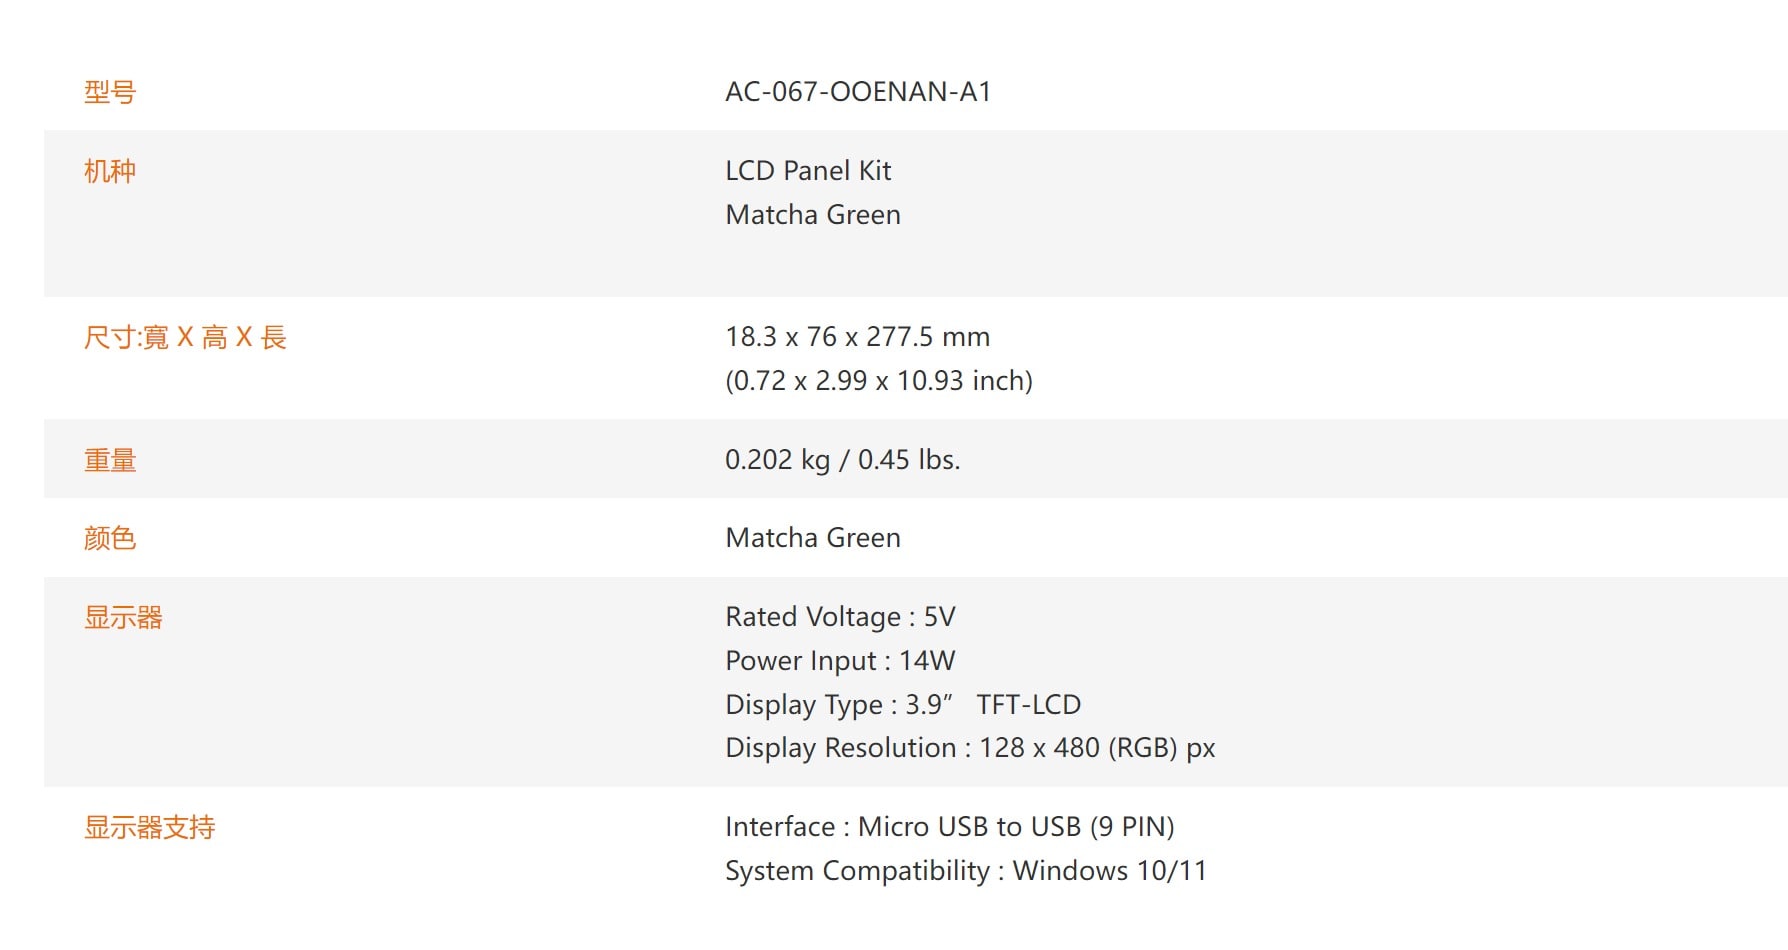Select the model number AC-067-OOENAN-A1
This screenshot has width=1788, height=950.
pos(858,92)
